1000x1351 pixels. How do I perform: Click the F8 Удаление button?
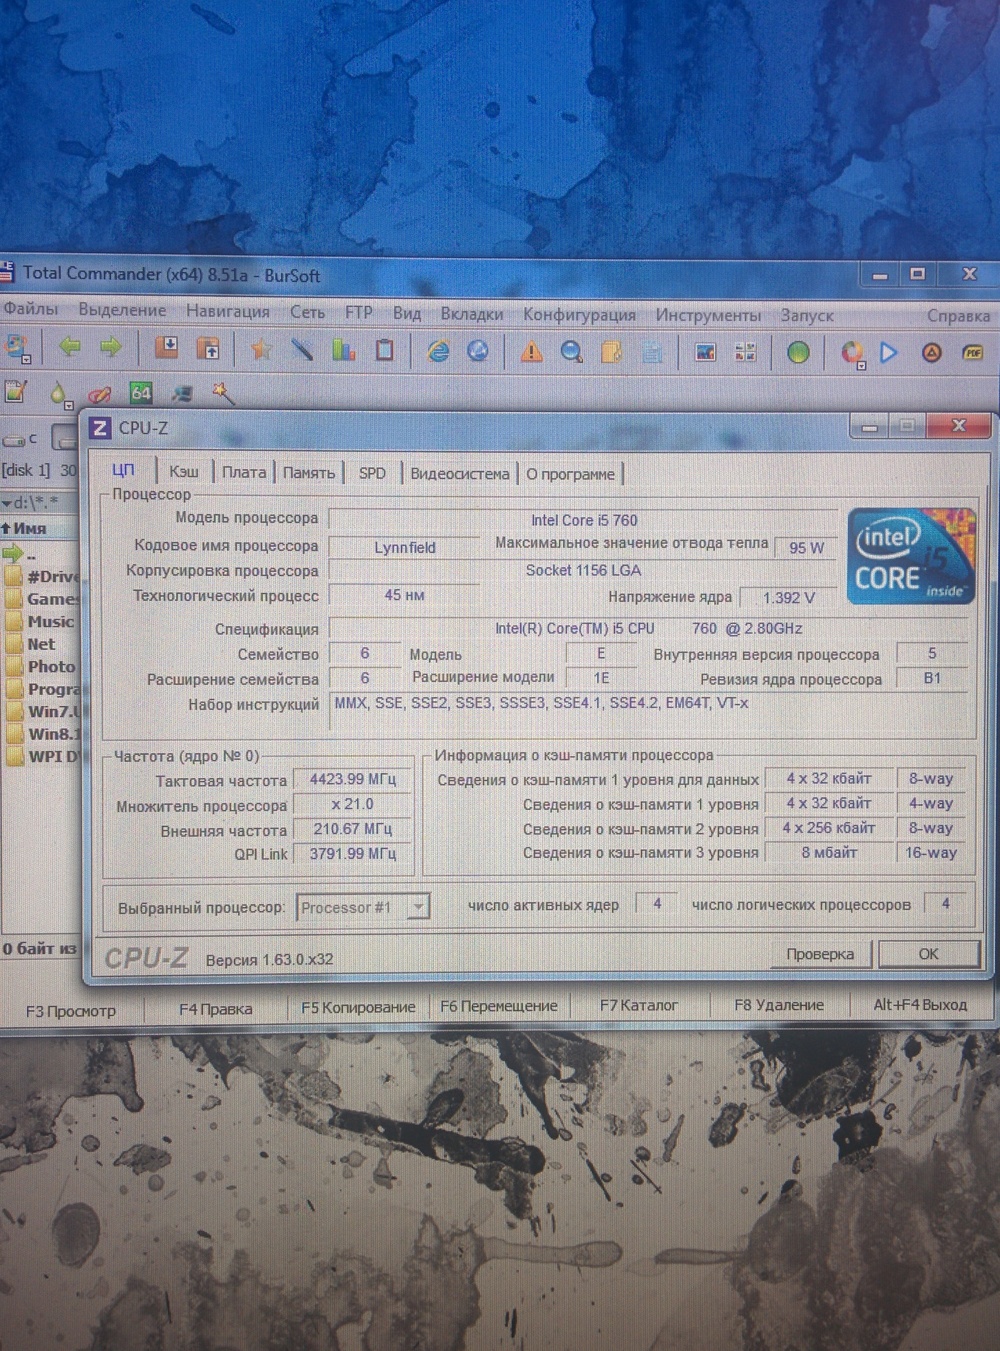coord(779,1005)
